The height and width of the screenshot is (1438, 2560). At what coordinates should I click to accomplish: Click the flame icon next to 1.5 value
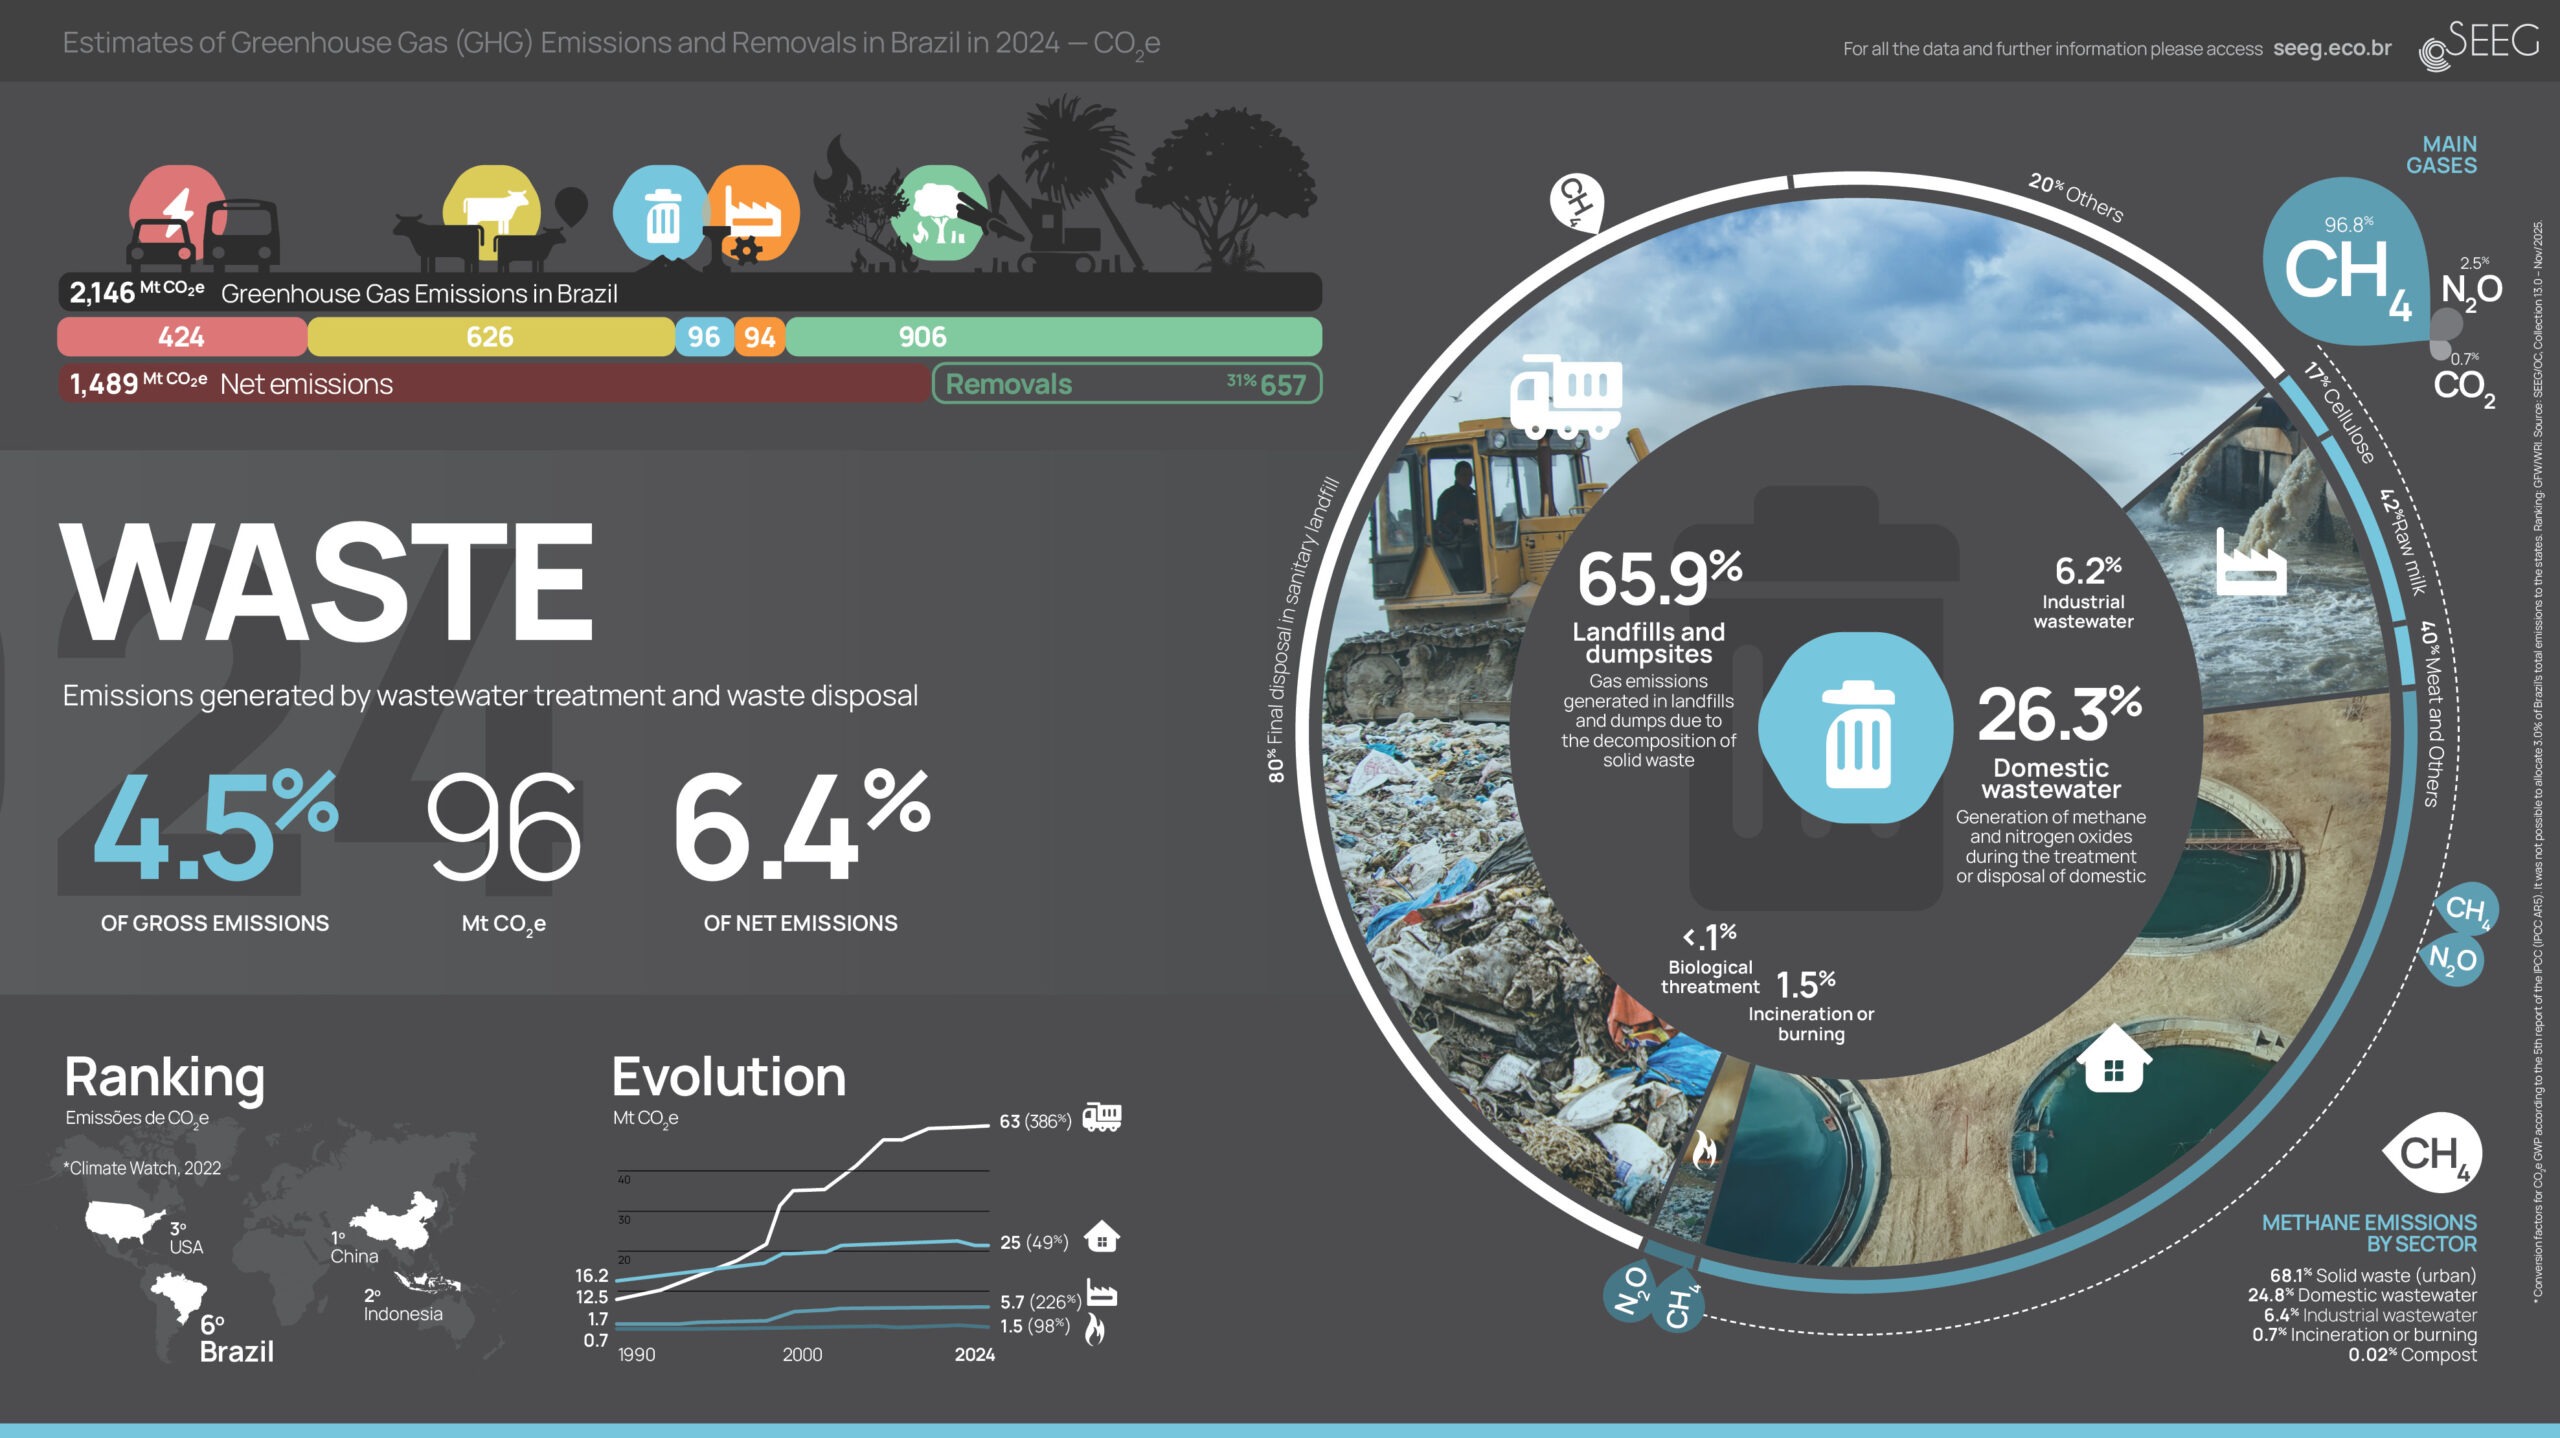click(x=1095, y=1329)
